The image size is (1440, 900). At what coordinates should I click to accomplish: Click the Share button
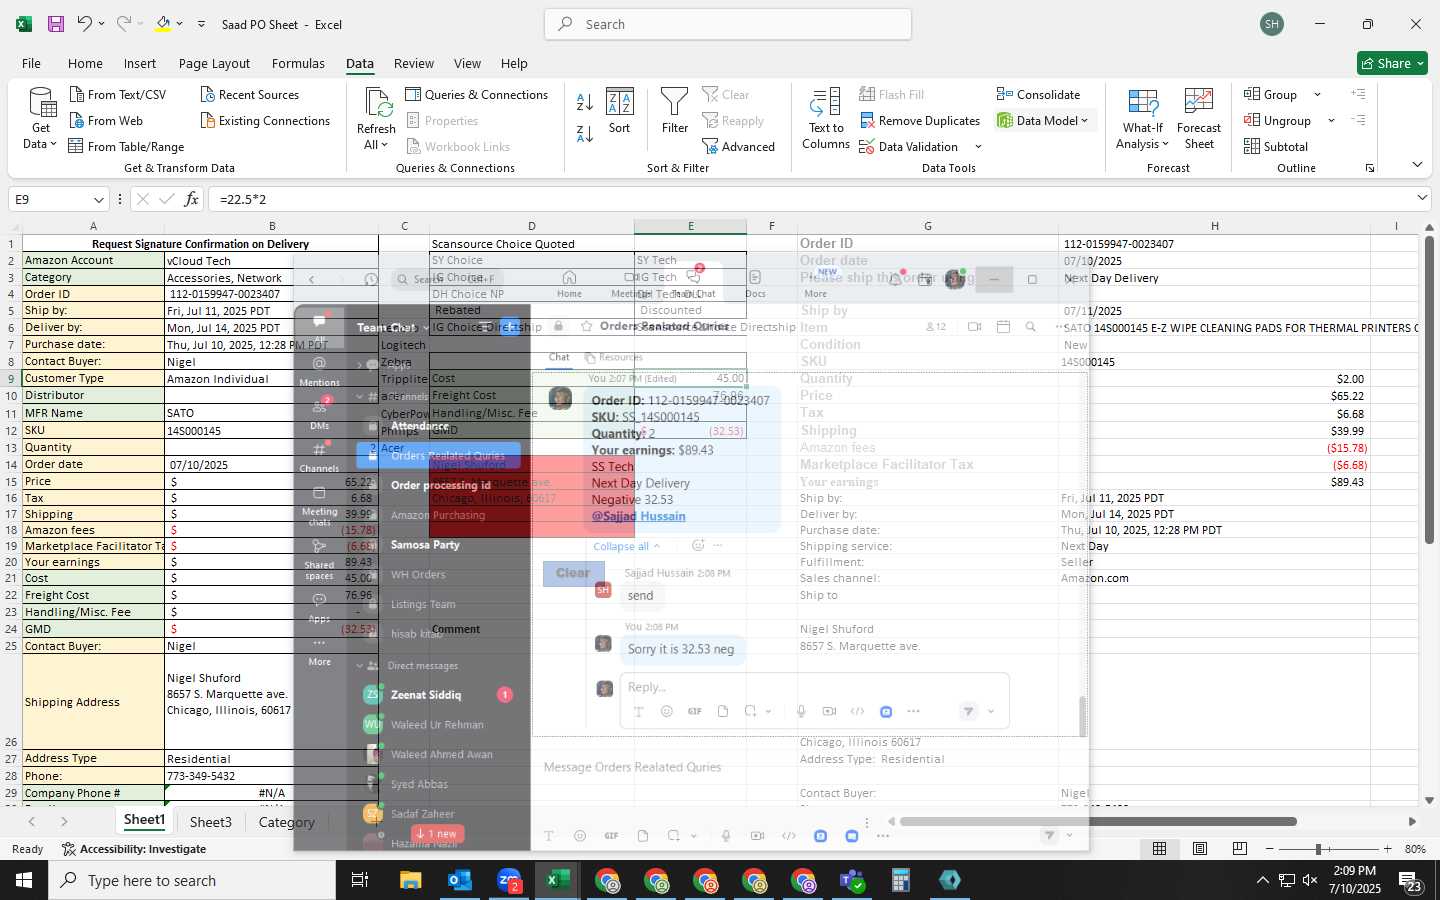[x=1392, y=63]
